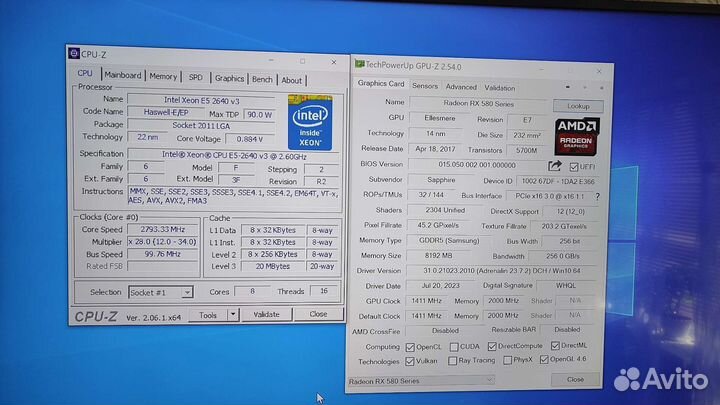Switch to the Bench tab
720x405 pixels.
point(262,79)
